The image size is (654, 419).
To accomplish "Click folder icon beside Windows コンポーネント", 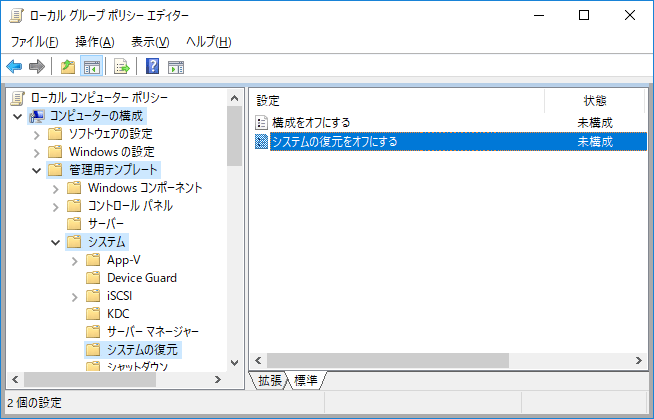I will (74, 188).
